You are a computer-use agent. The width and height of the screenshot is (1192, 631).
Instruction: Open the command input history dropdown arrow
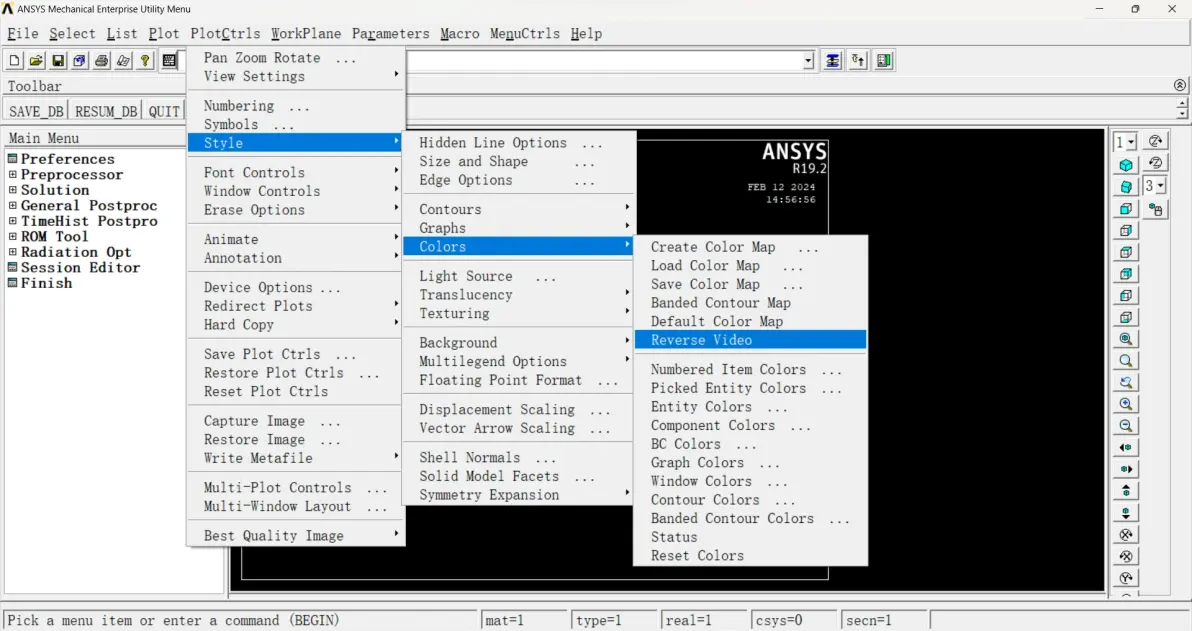tap(808, 61)
